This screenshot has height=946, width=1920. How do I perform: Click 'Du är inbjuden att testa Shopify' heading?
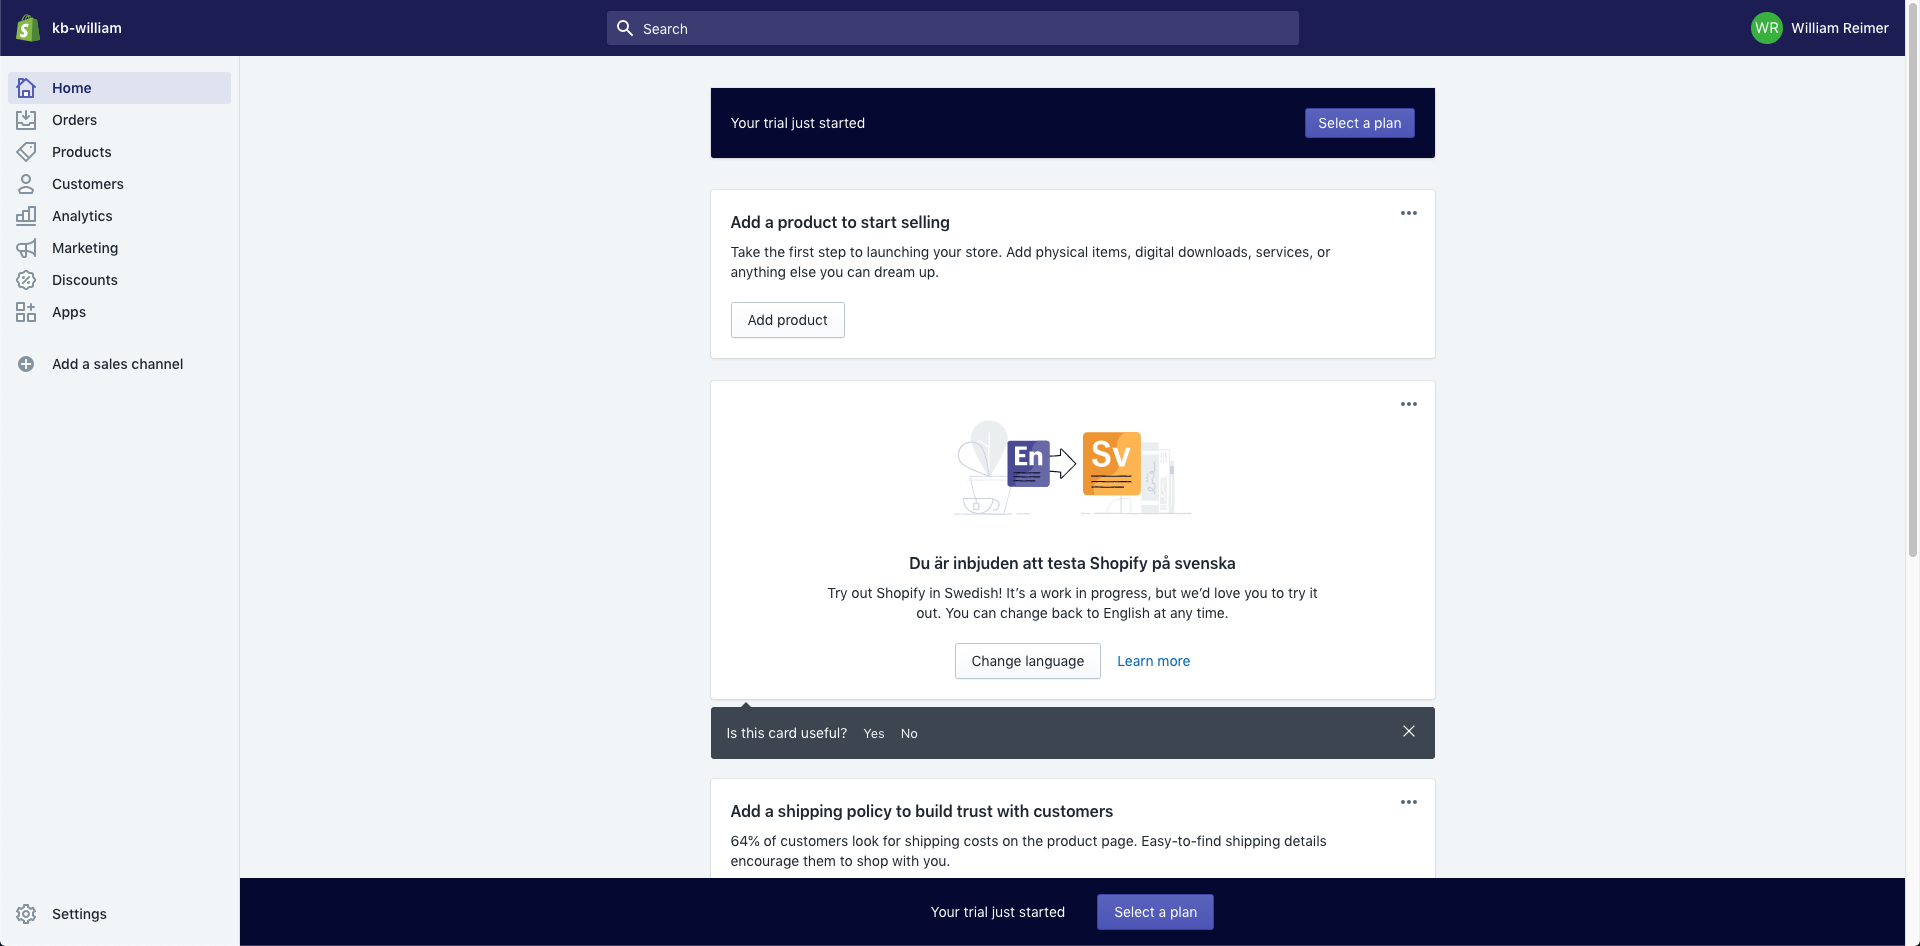click(x=1072, y=563)
